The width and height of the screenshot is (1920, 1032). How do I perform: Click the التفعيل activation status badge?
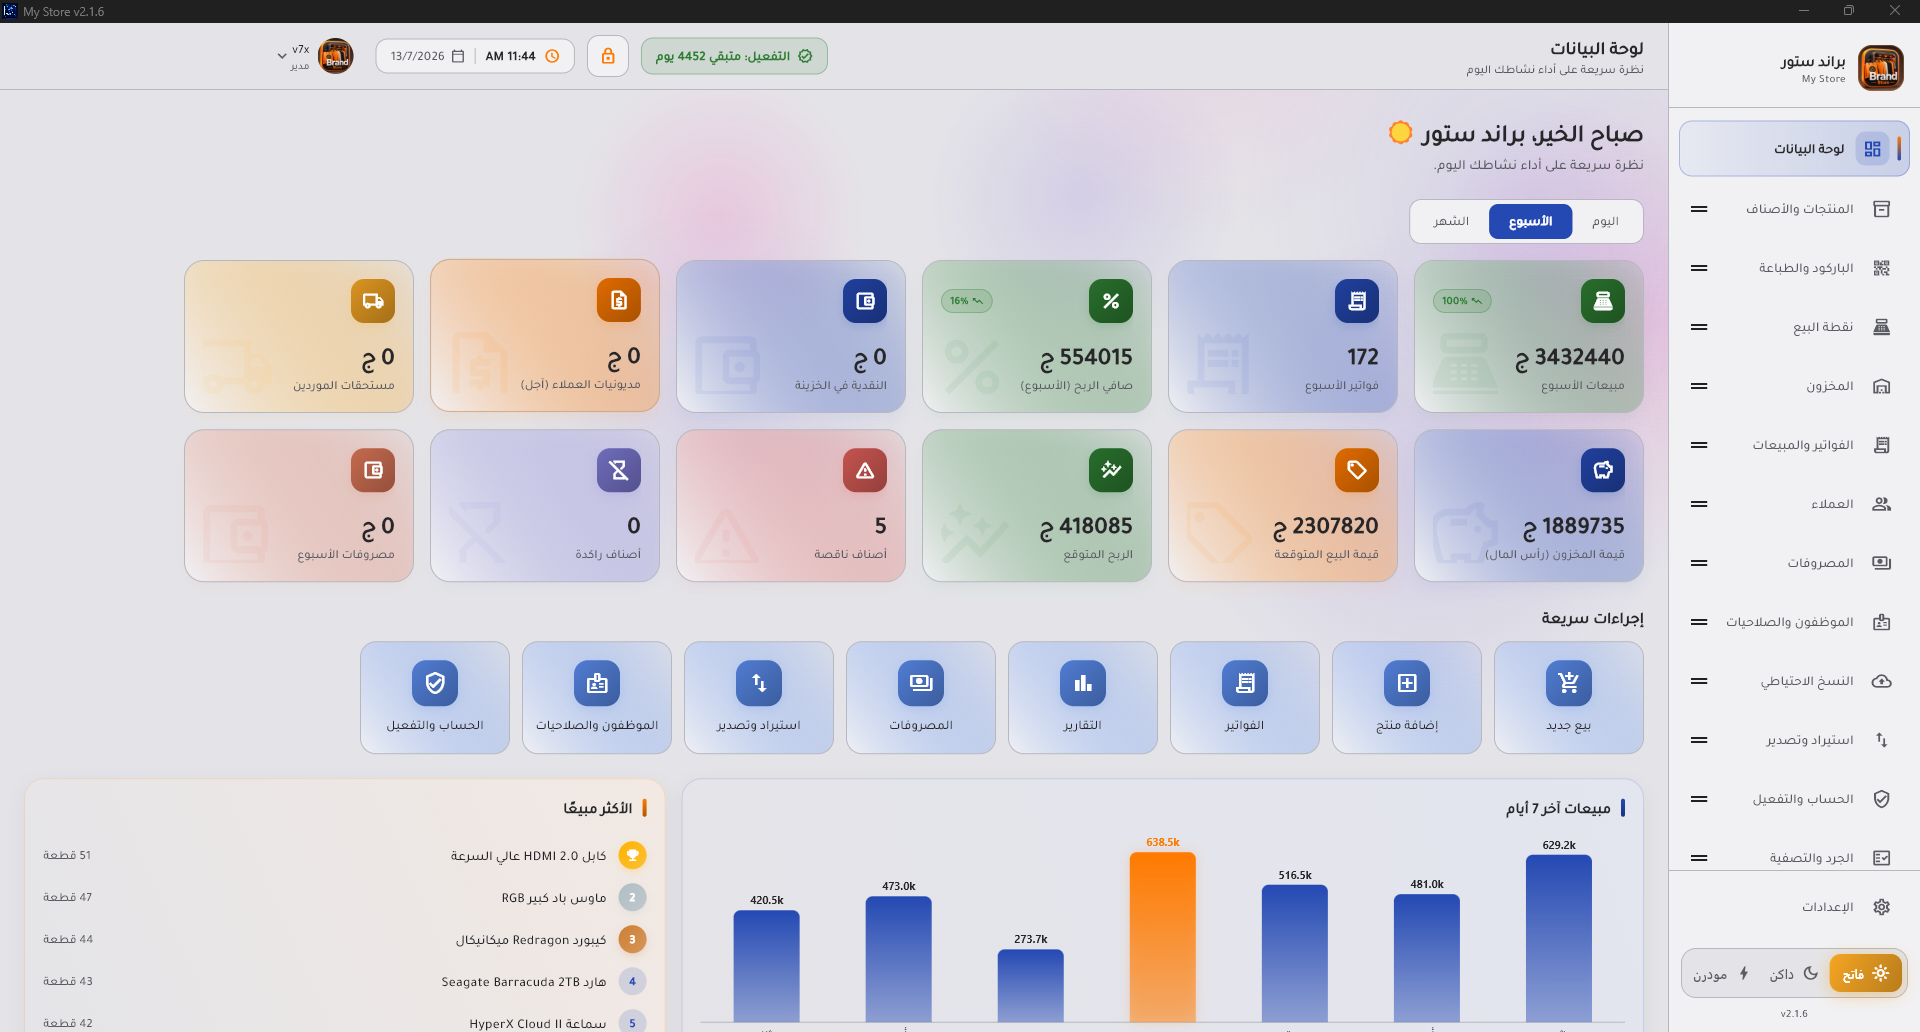(x=734, y=56)
